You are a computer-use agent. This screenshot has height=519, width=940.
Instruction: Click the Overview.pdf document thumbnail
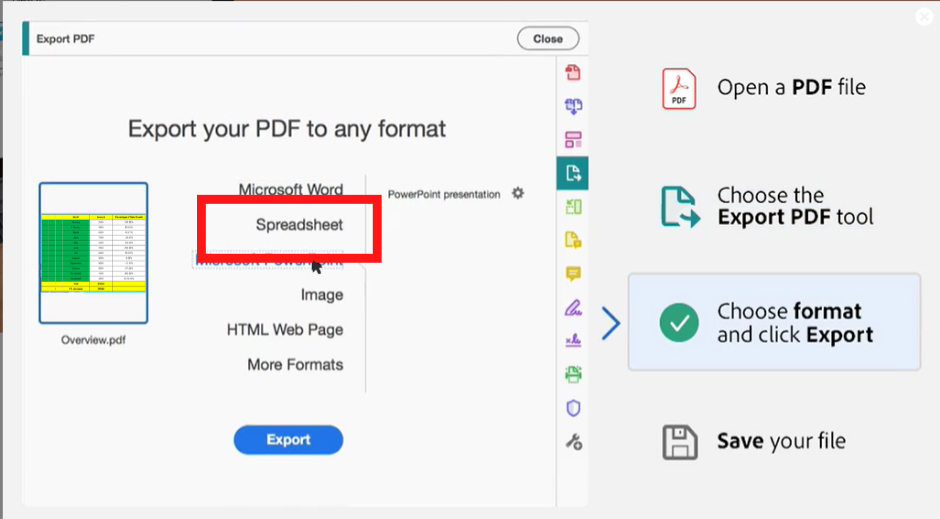[x=93, y=253]
